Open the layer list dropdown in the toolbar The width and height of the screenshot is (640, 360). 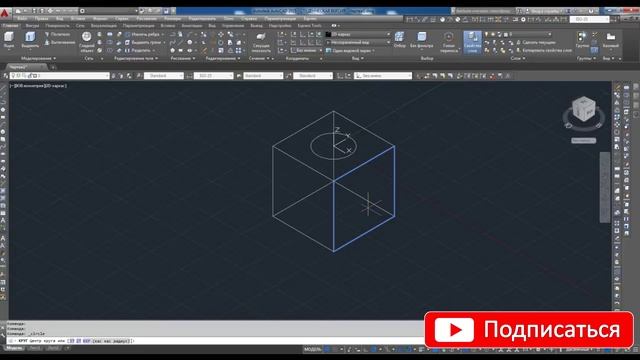coord(60,76)
